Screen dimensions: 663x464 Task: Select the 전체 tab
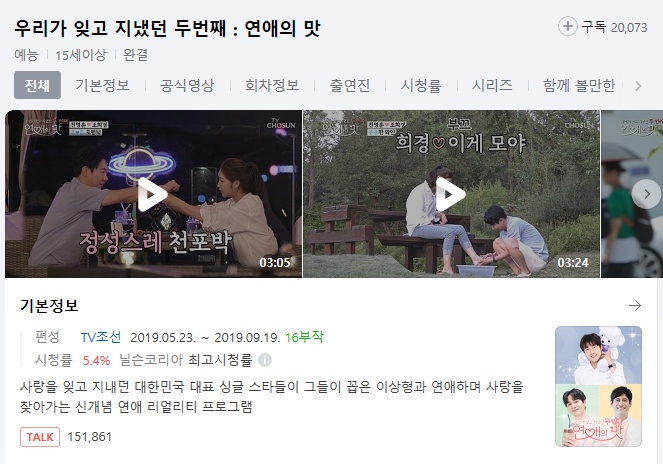click(x=37, y=85)
